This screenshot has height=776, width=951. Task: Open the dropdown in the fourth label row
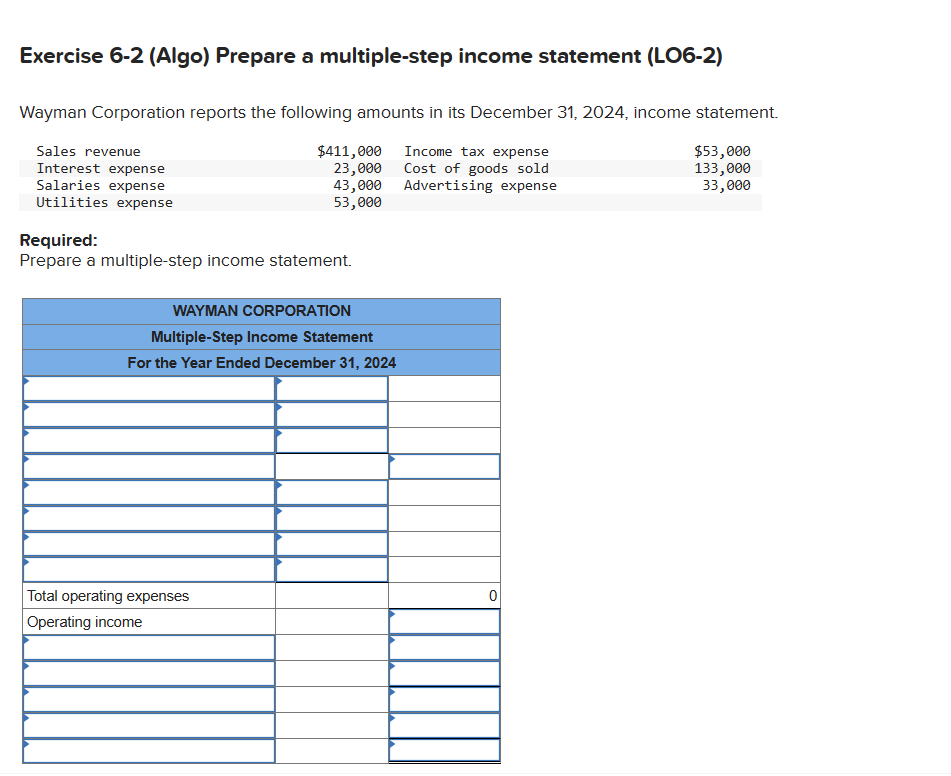tap(148, 465)
